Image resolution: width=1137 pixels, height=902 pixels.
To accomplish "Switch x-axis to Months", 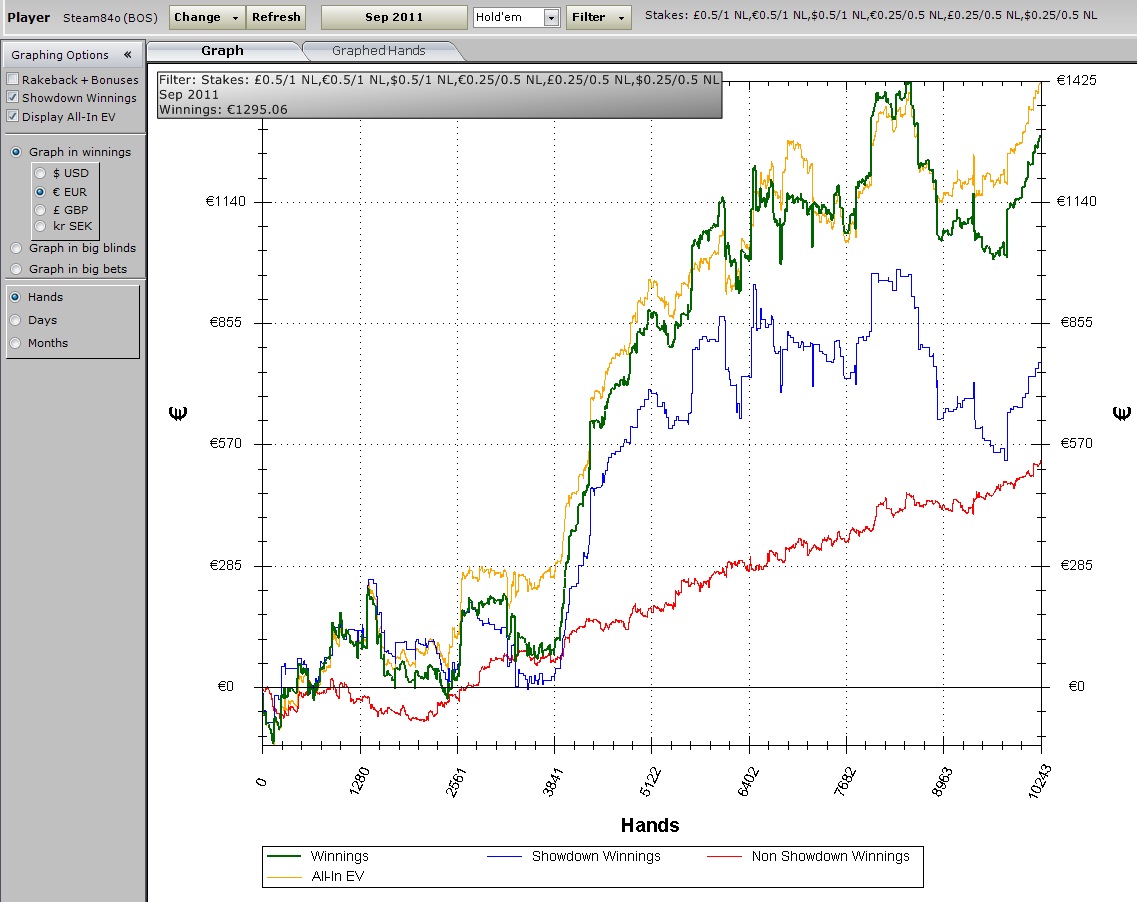I will pos(16,343).
